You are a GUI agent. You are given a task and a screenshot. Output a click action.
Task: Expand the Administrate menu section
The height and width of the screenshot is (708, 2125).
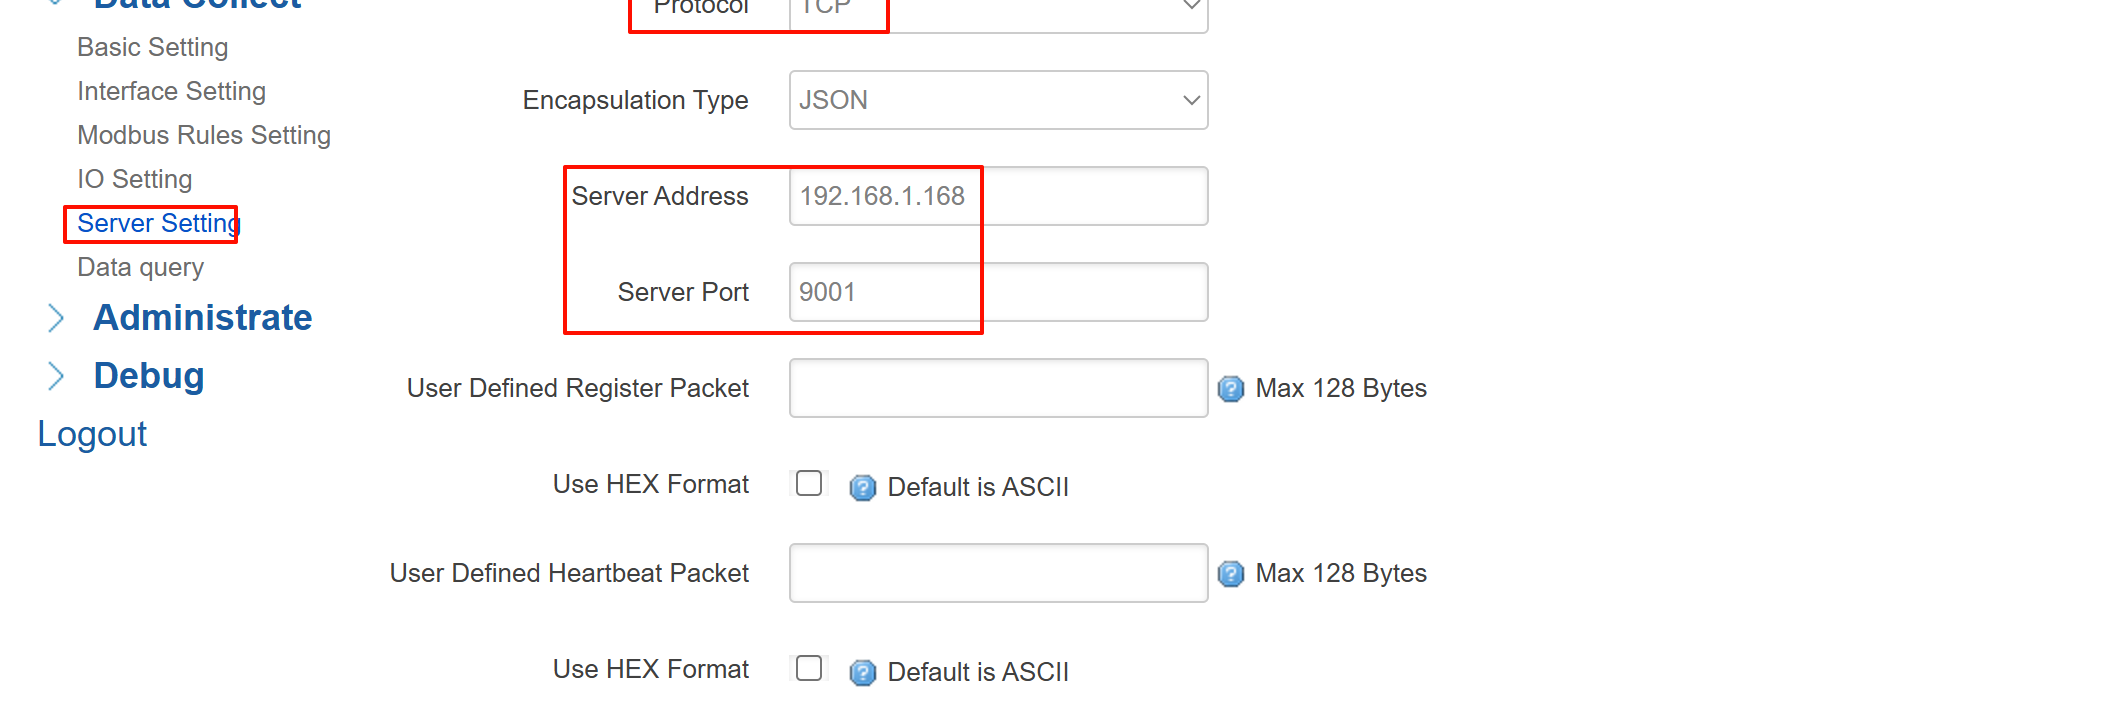click(x=202, y=318)
